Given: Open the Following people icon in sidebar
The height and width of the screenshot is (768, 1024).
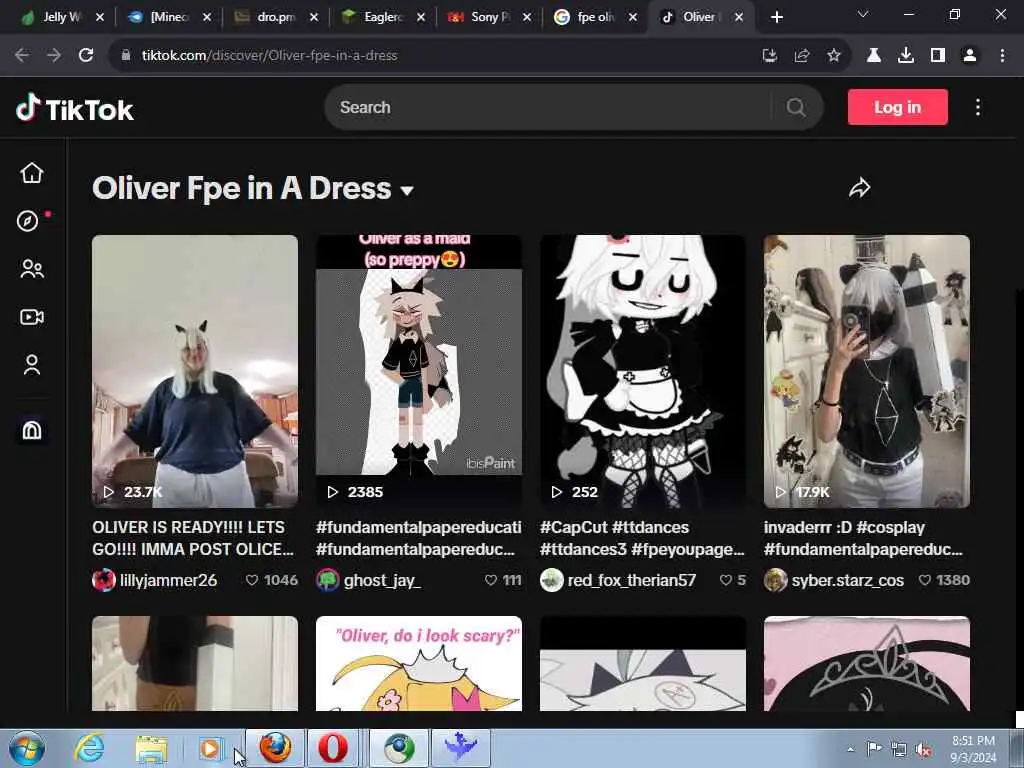Looking at the screenshot, I should [31, 269].
